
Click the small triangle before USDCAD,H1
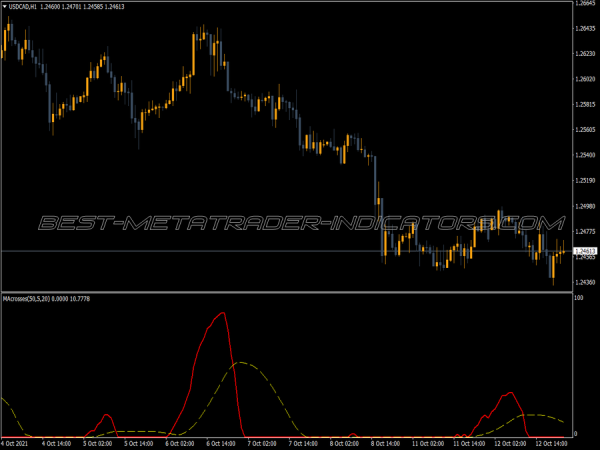point(5,7)
